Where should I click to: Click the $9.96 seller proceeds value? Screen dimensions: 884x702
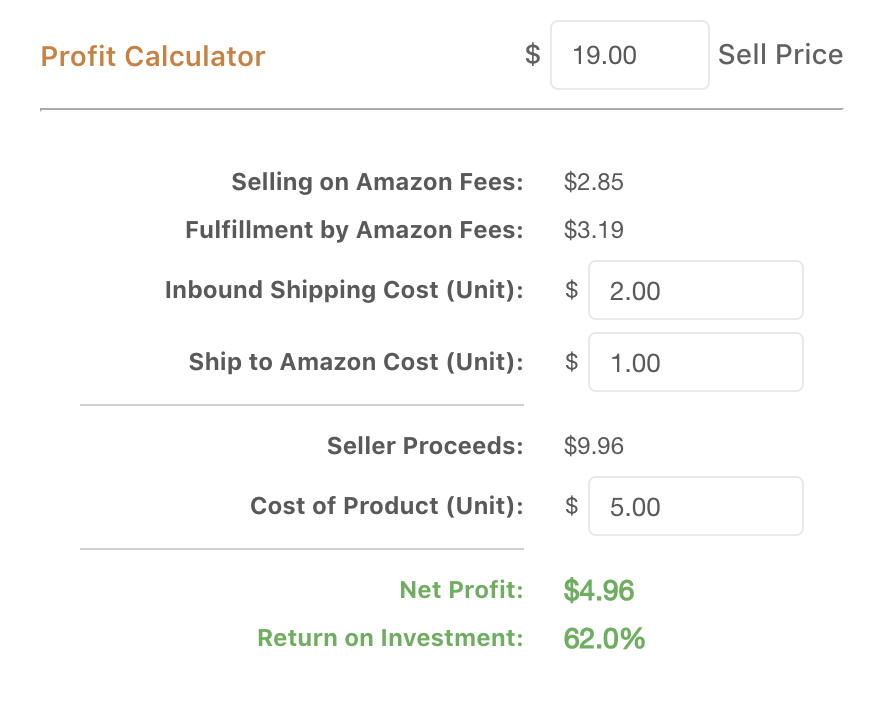coord(594,446)
